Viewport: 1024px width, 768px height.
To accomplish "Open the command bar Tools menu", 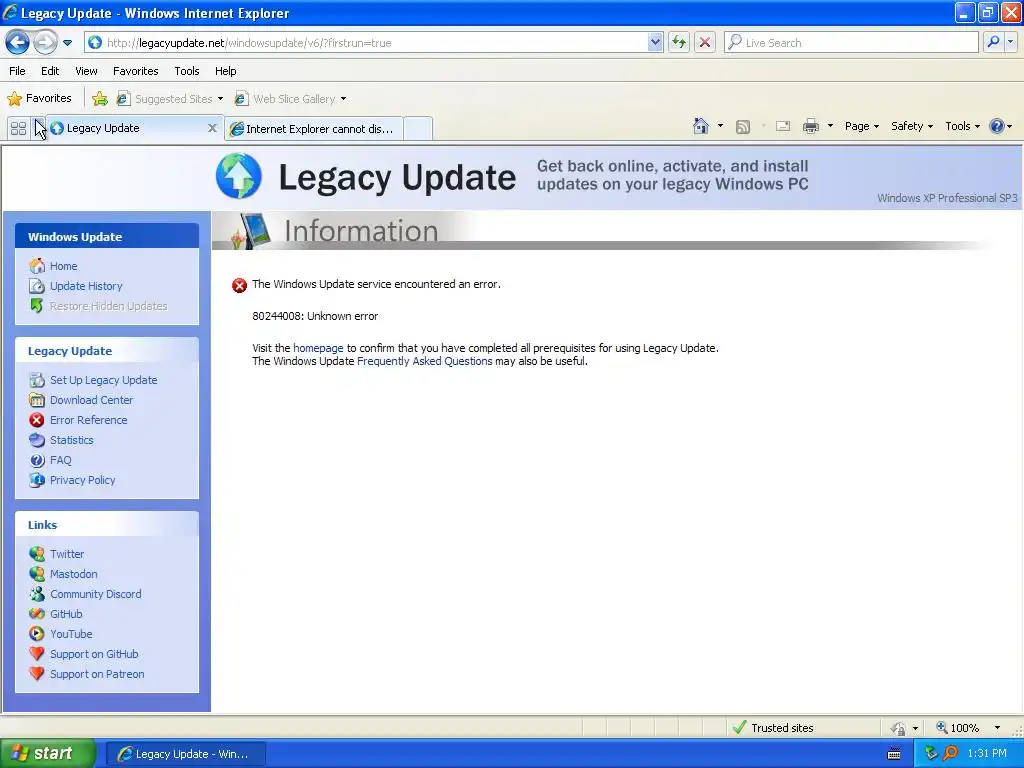I will pyautogui.click(x=963, y=126).
